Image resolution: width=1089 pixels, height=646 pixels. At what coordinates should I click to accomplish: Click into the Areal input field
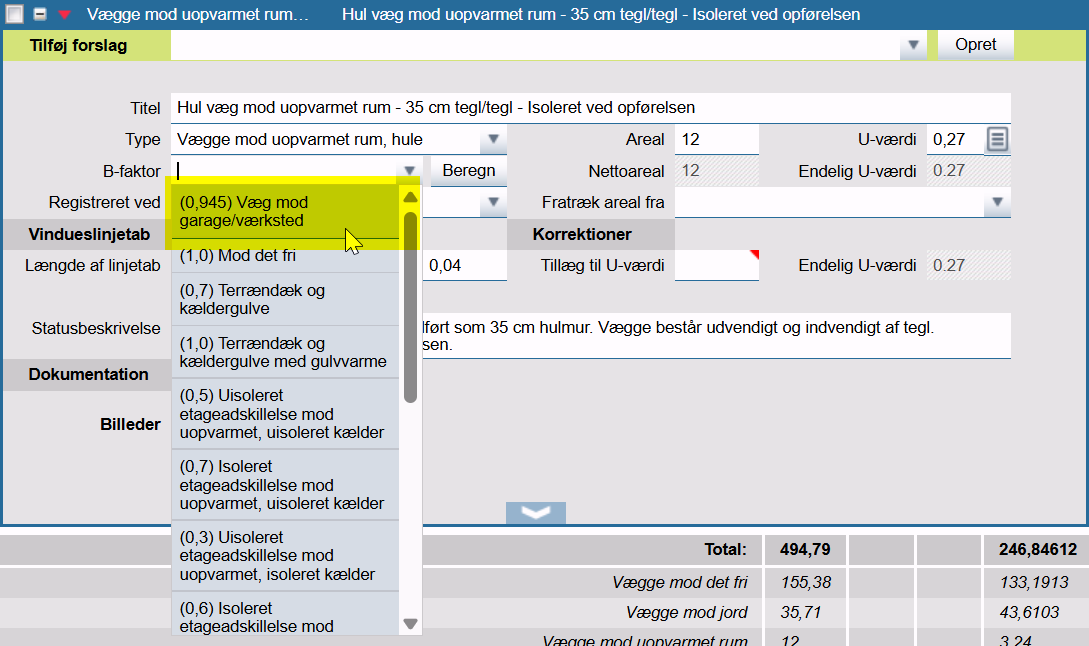716,140
